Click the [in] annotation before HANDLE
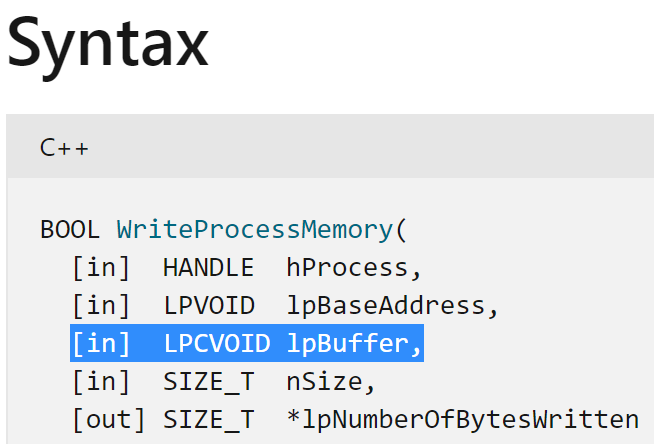The height and width of the screenshot is (444, 654). [x=101, y=268]
